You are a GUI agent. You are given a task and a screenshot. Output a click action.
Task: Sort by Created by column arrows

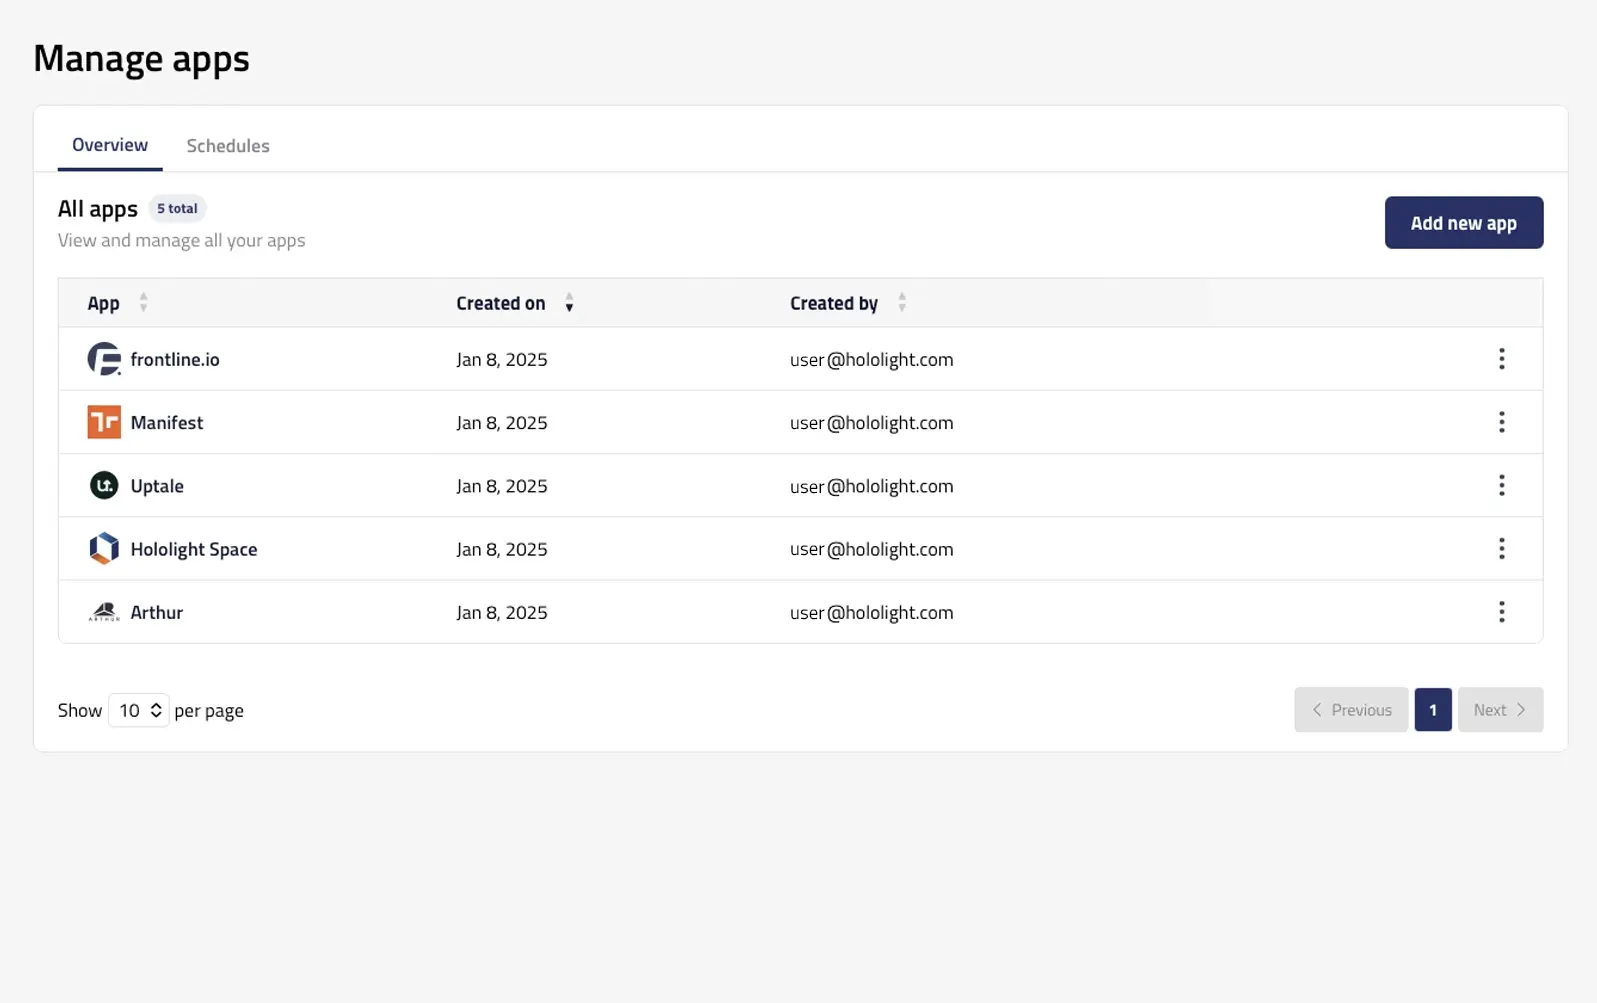pos(901,303)
